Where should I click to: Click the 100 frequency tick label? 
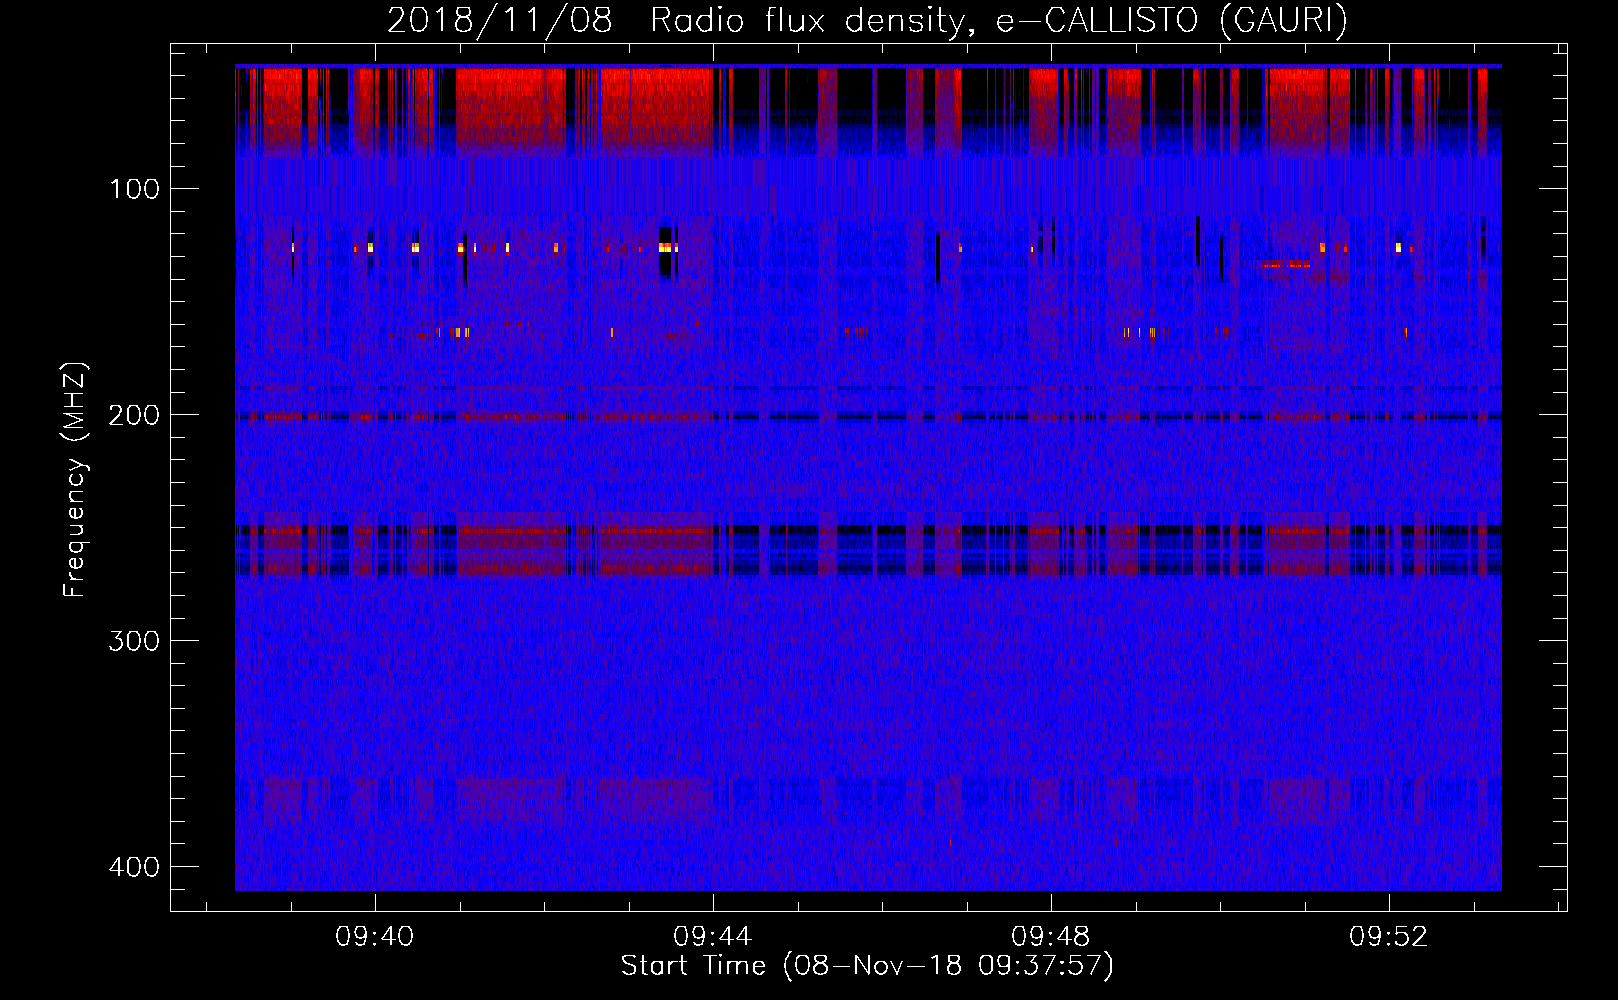[x=134, y=189]
